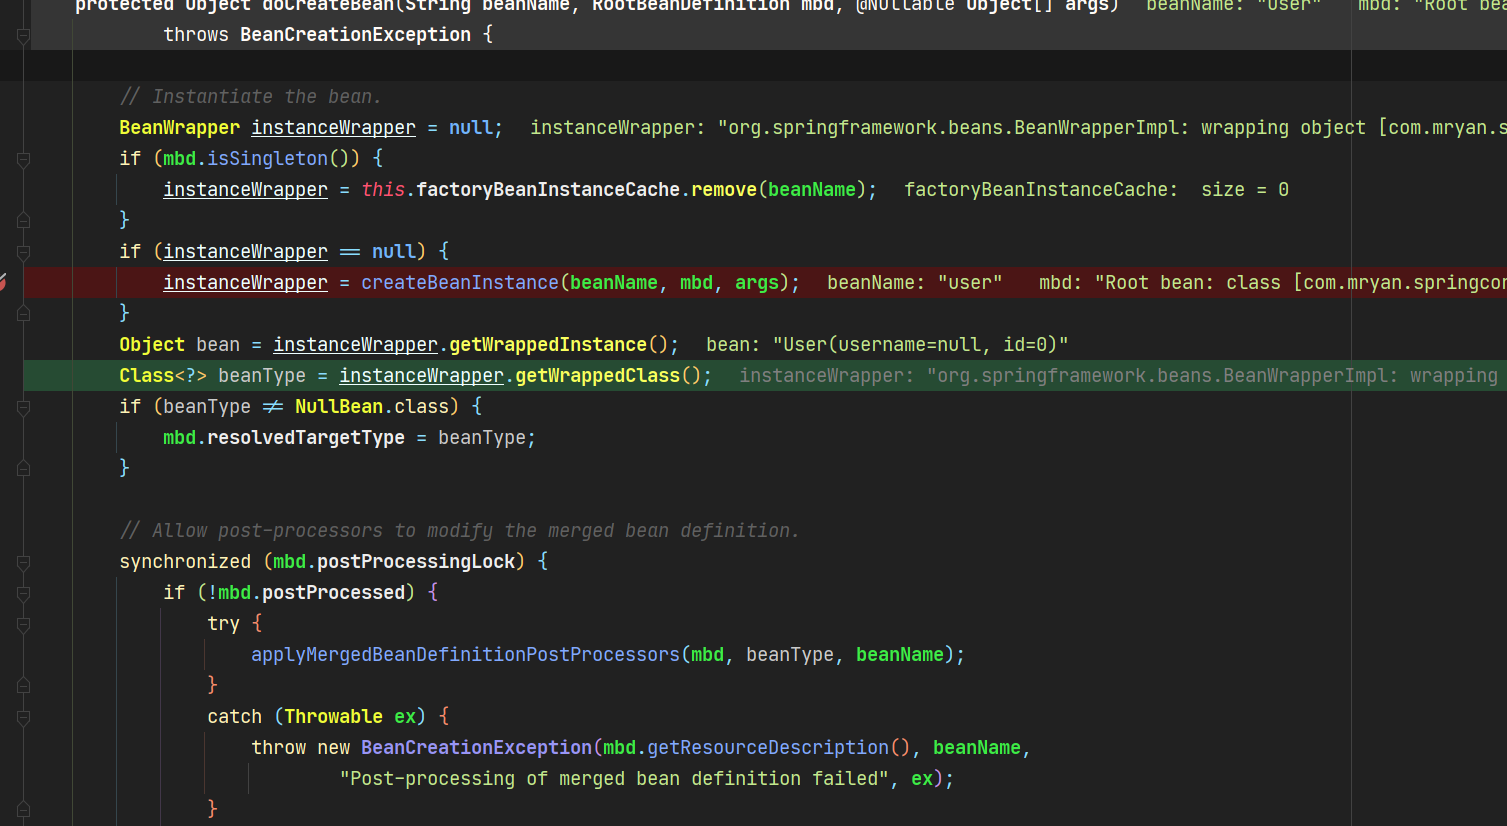The width and height of the screenshot is (1507, 826).
Task: Click the getWrappedClass method call
Action: click(598, 376)
